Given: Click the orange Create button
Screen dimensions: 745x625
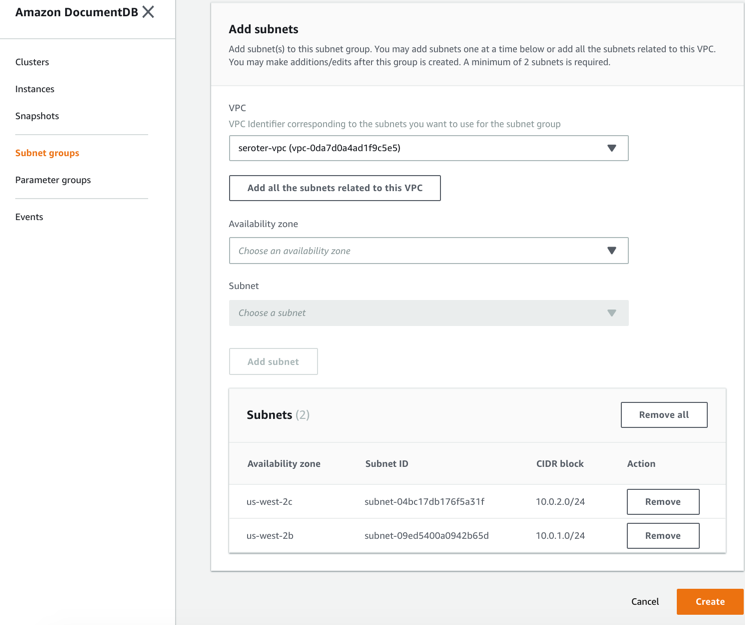Looking at the screenshot, I should 710,602.
